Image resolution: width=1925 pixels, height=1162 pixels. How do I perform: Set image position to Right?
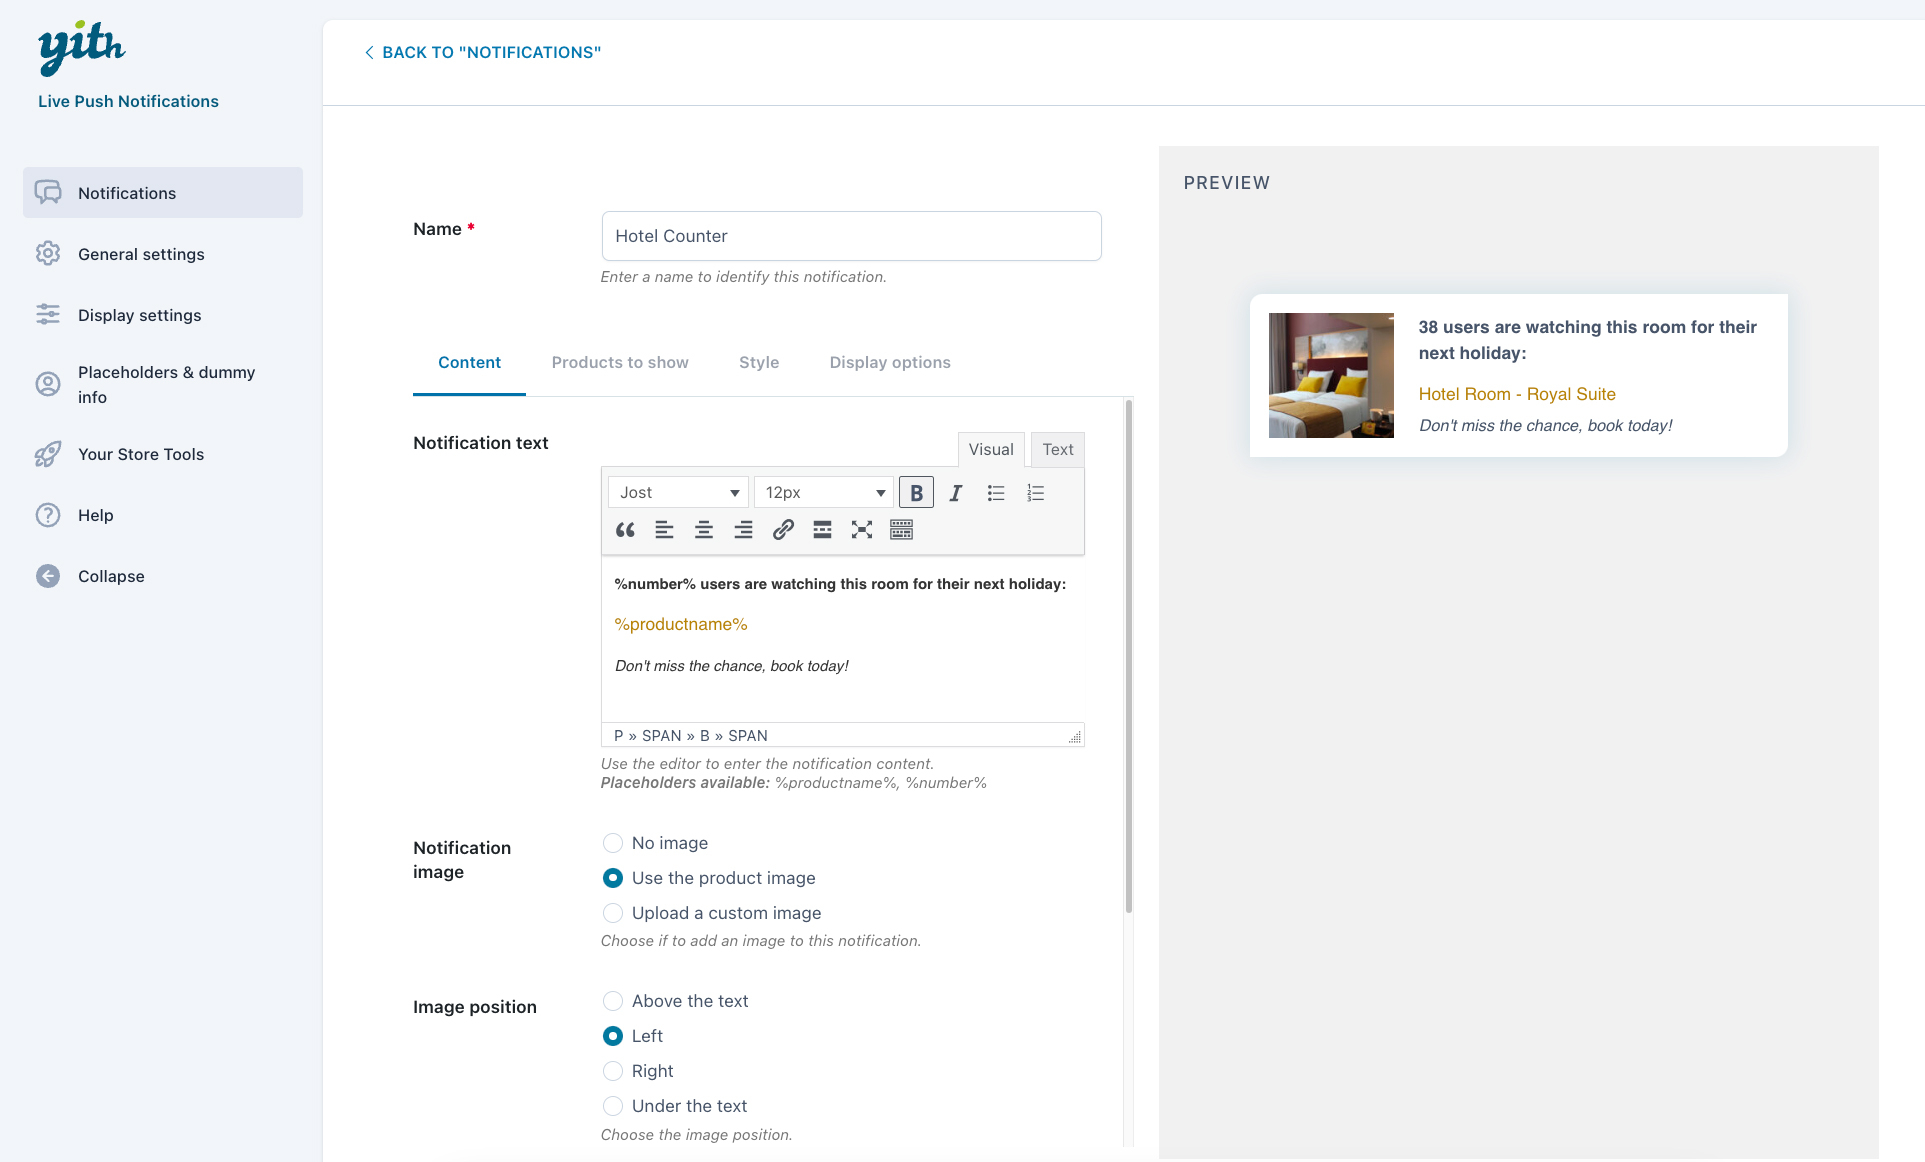click(x=613, y=1071)
